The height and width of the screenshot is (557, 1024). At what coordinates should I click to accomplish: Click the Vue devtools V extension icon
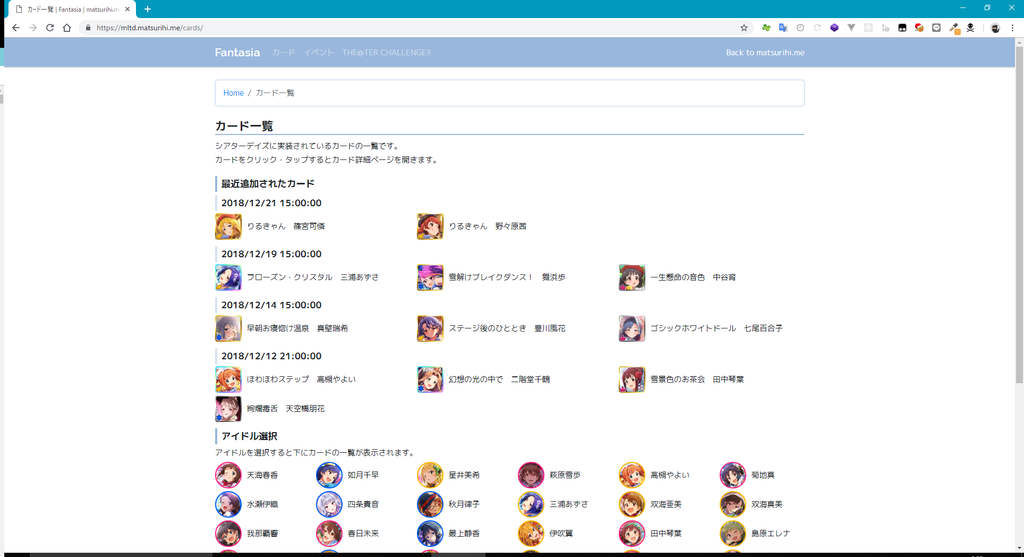(x=851, y=28)
